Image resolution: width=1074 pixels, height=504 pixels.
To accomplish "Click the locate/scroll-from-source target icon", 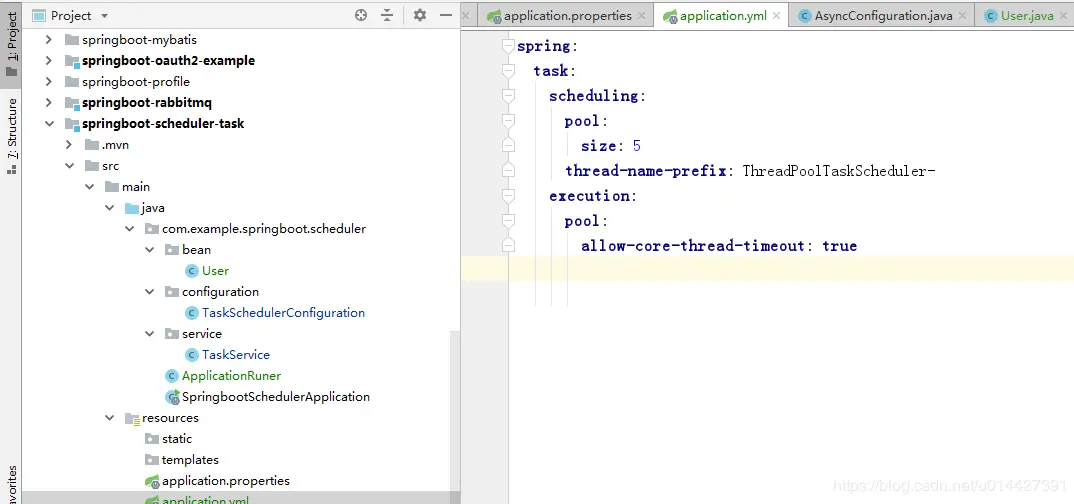I will click(x=361, y=15).
